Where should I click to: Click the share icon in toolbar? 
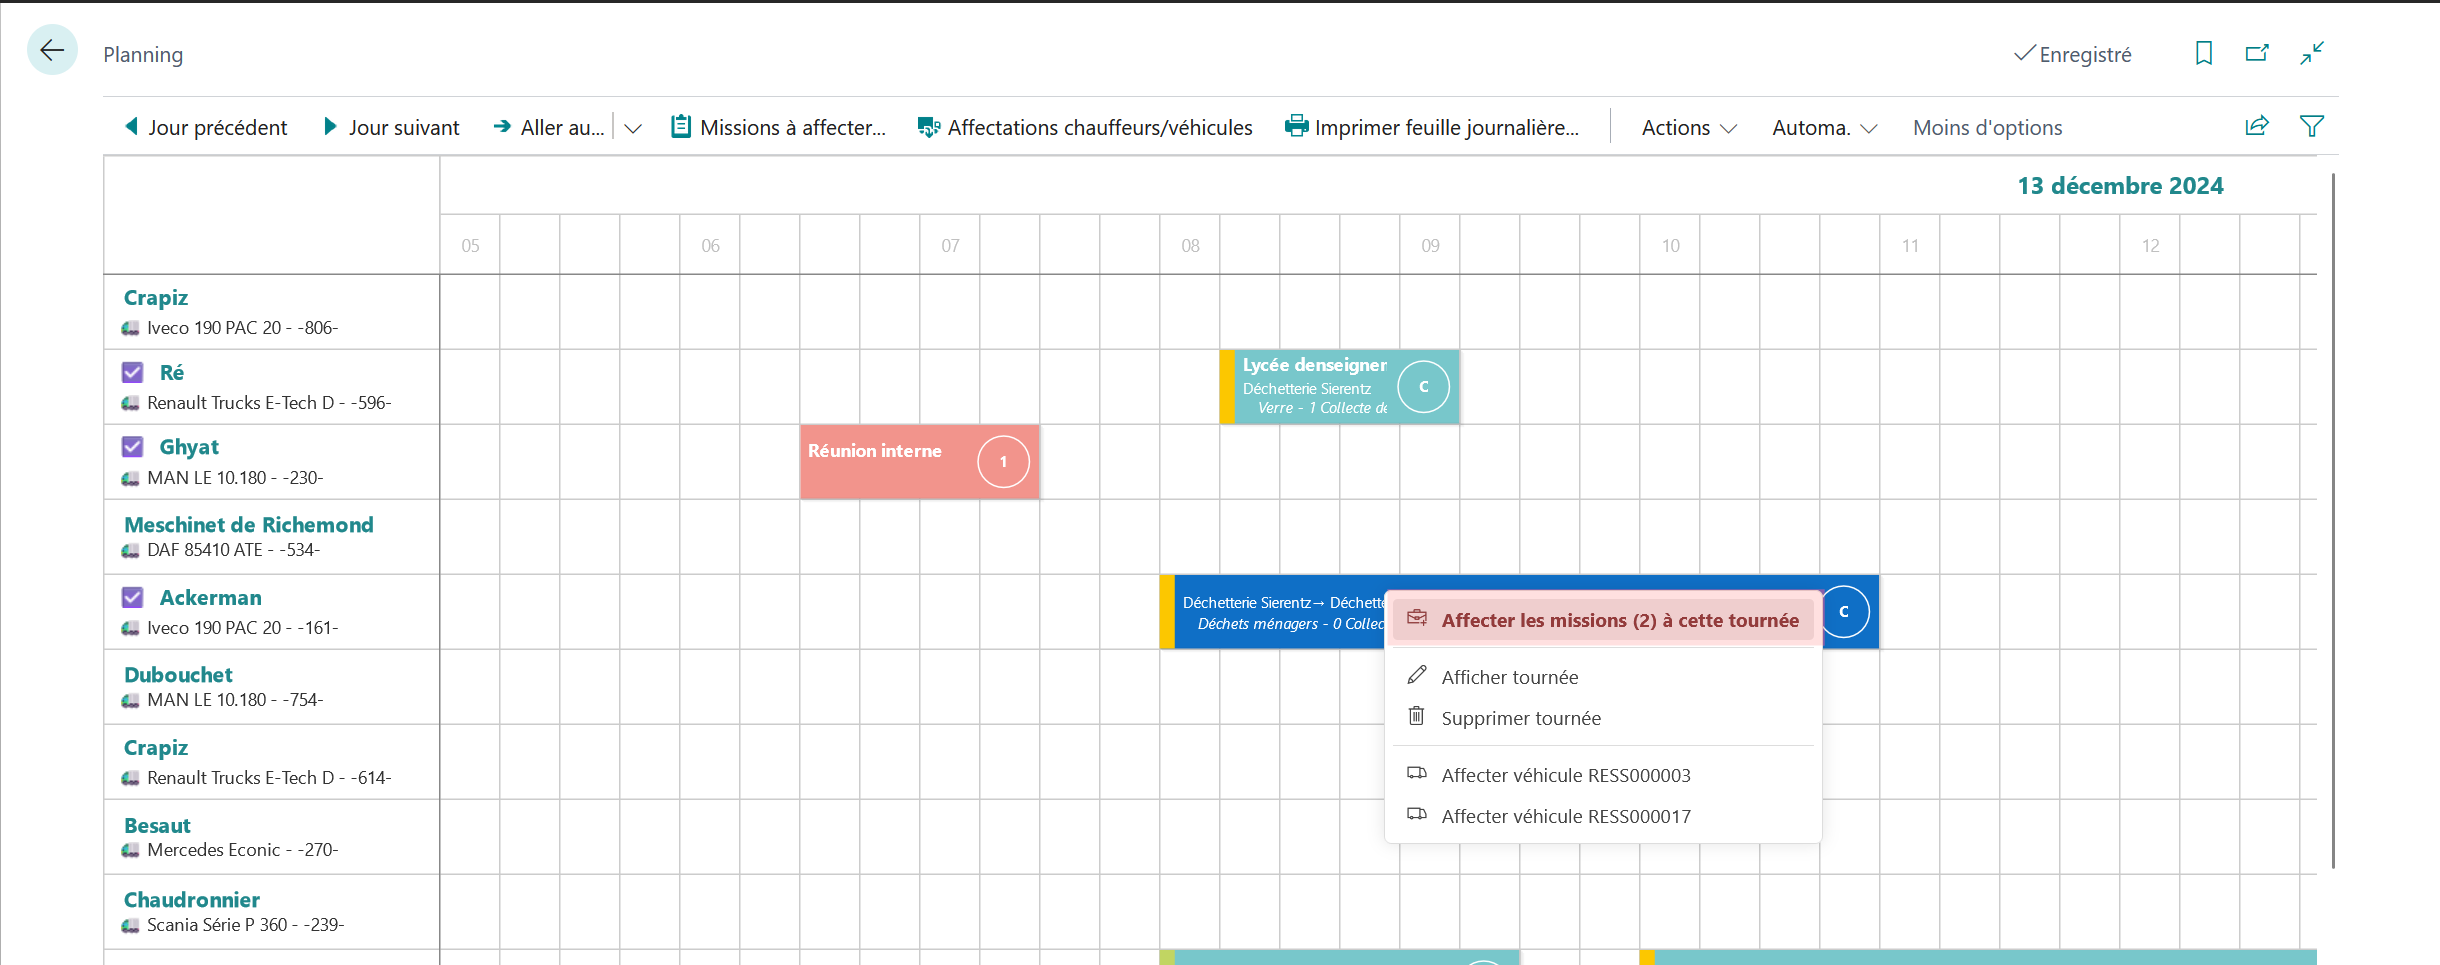(x=2257, y=126)
